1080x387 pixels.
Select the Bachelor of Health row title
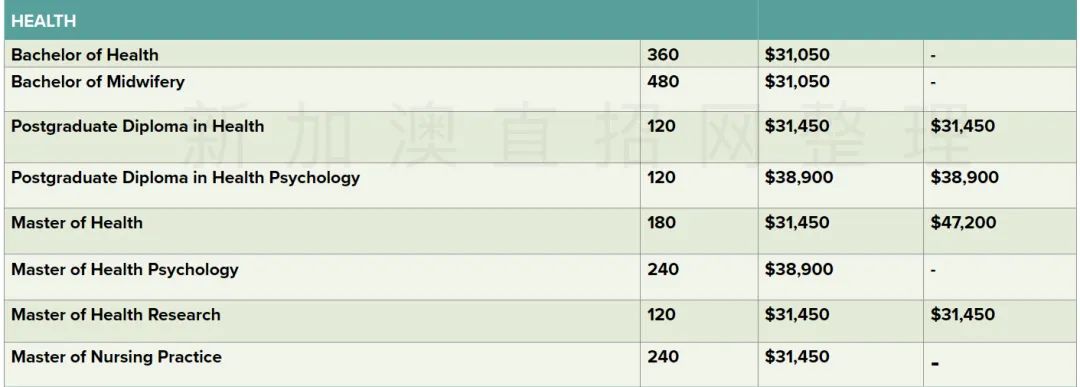point(85,55)
